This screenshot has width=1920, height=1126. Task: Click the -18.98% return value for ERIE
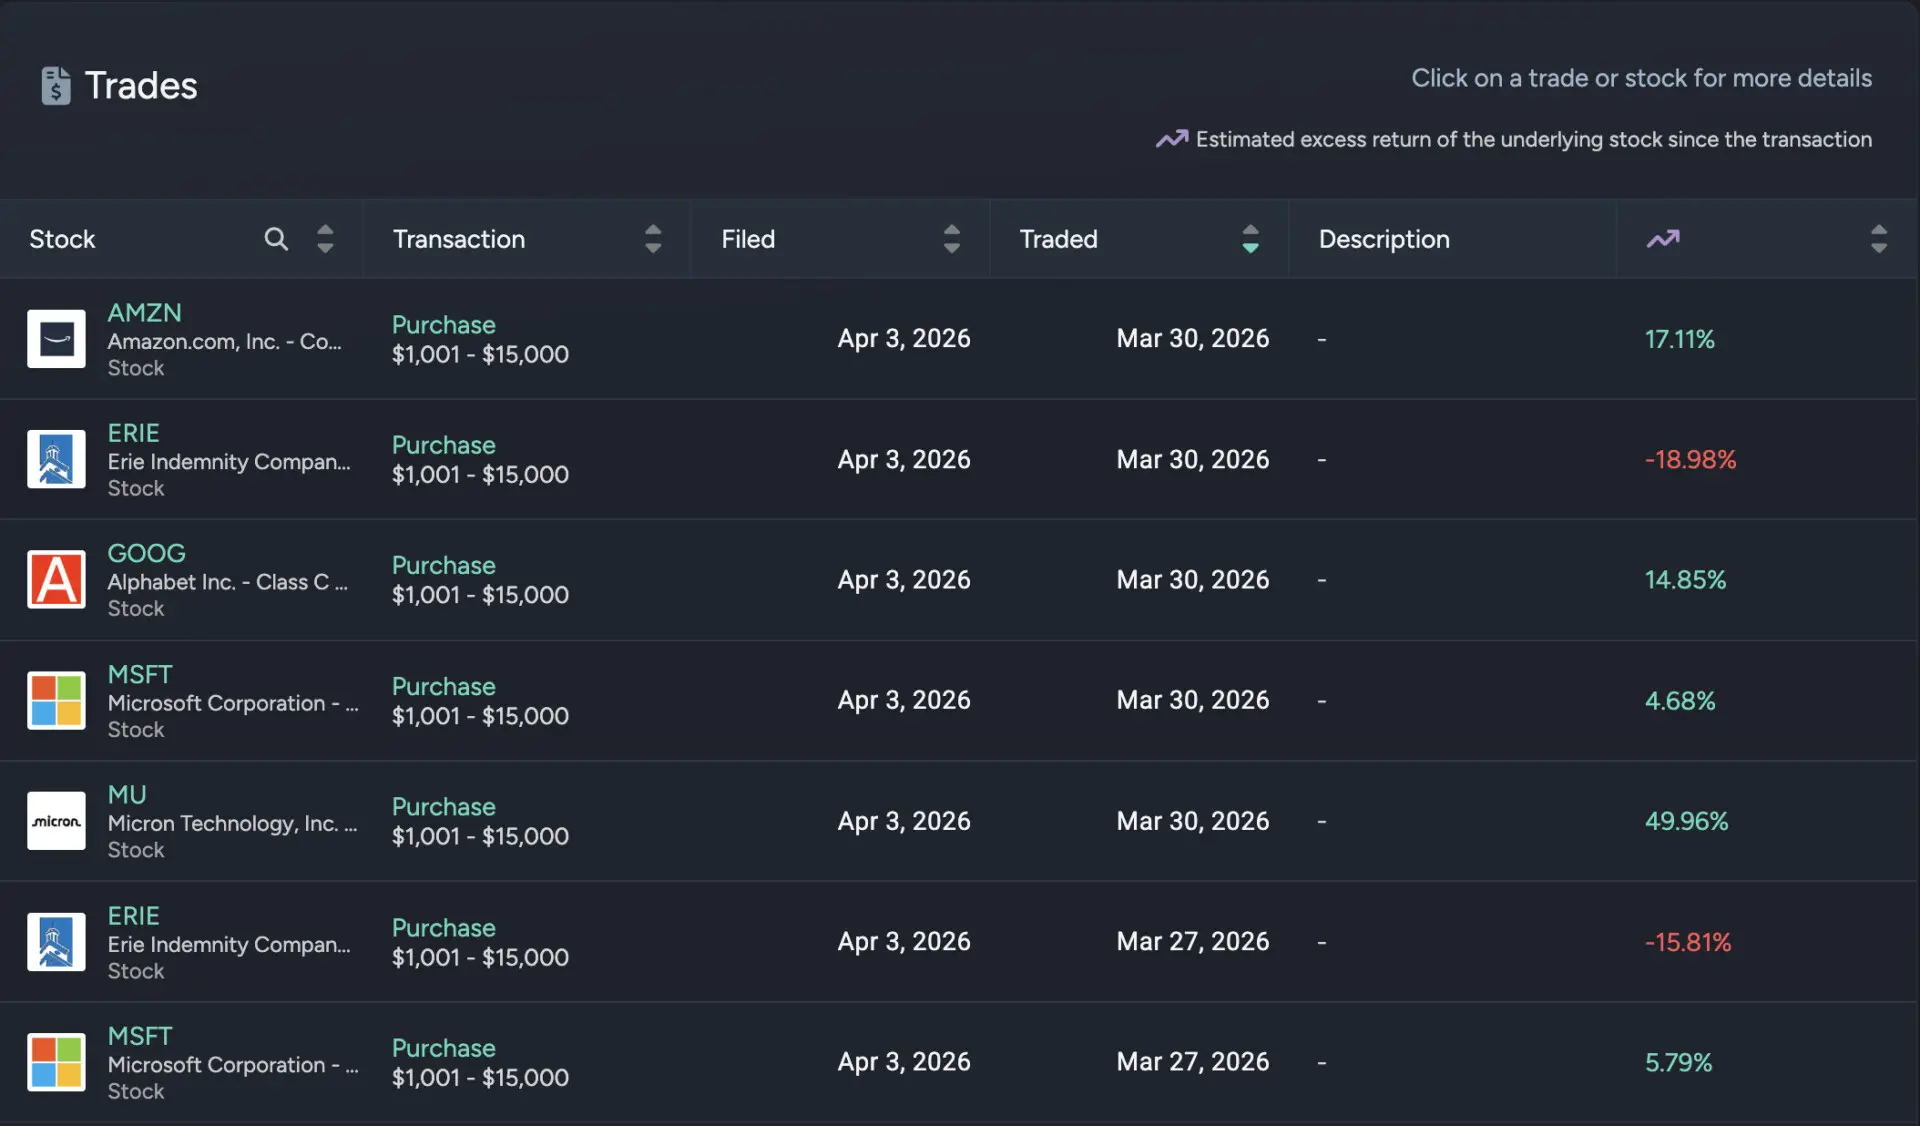coord(1690,460)
